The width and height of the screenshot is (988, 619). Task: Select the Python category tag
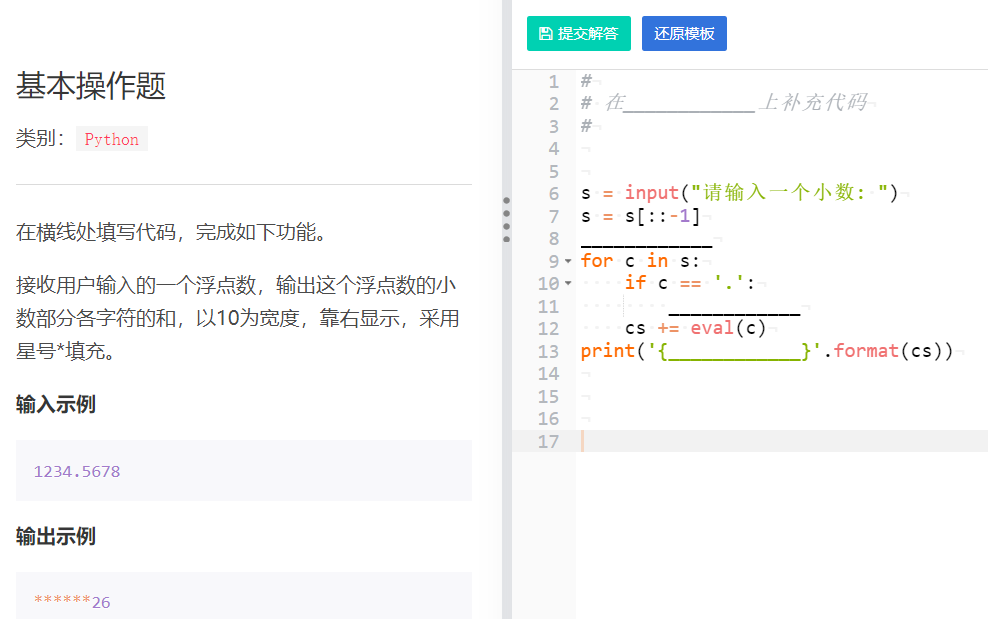pyautogui.click(x=111, y=139)
